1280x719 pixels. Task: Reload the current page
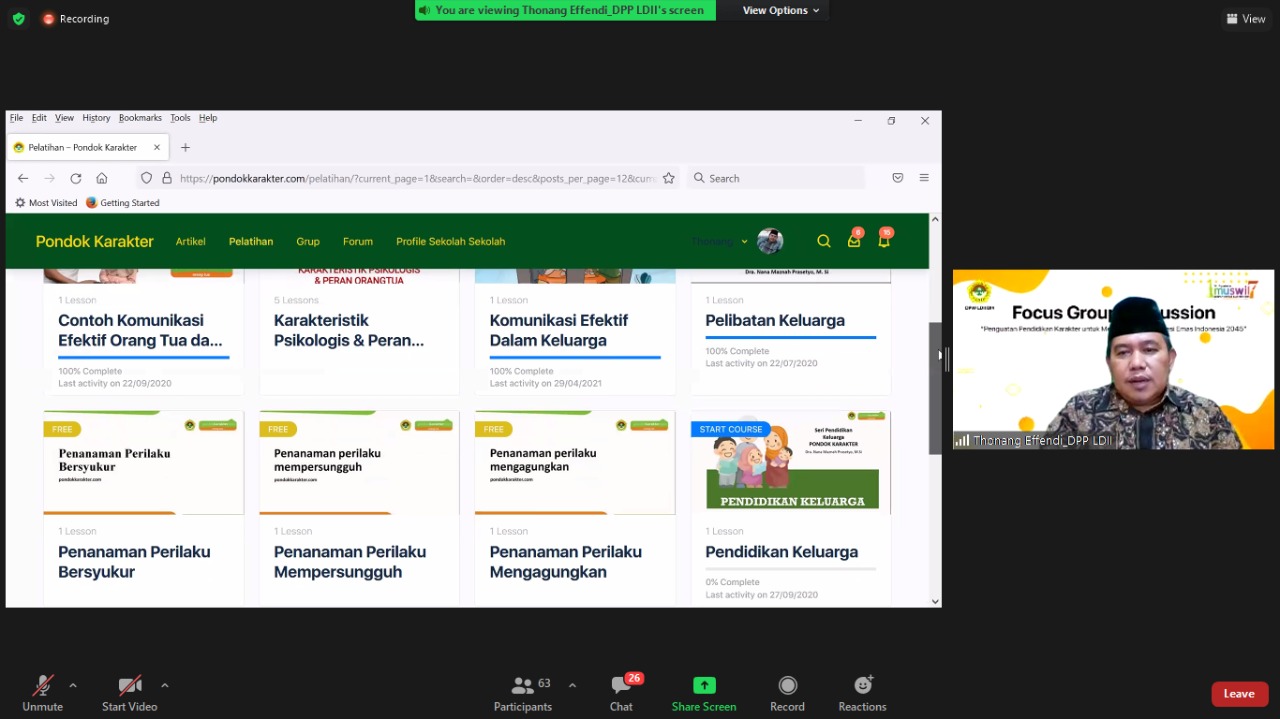pyautogui.click(x=75, y=178)
